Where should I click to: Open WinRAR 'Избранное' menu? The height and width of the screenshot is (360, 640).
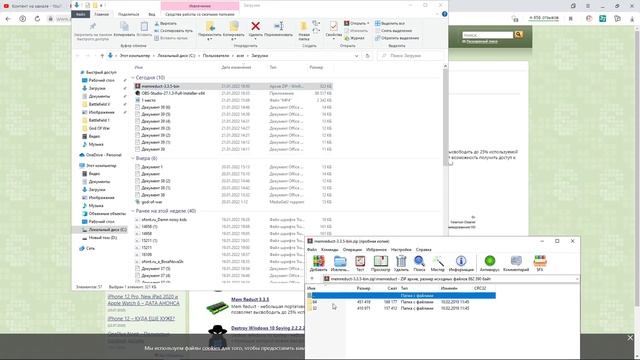(x=376, y=249)
